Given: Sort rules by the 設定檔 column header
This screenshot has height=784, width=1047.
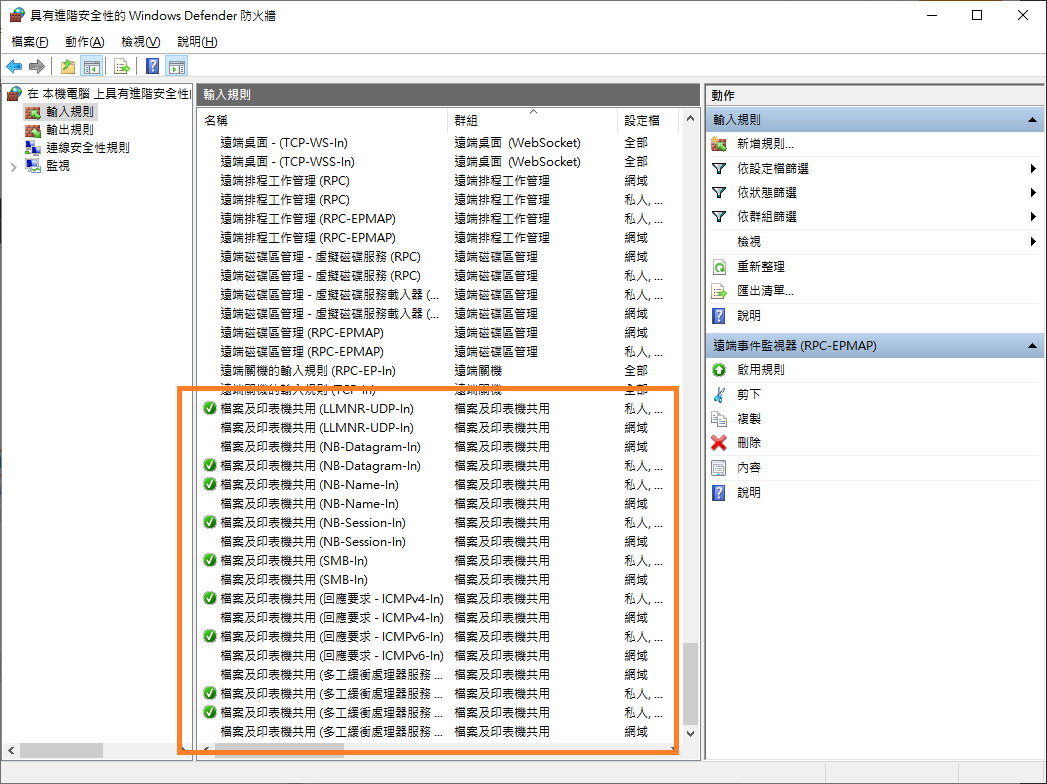Looking at the screenshot, I should click(648, 121).
